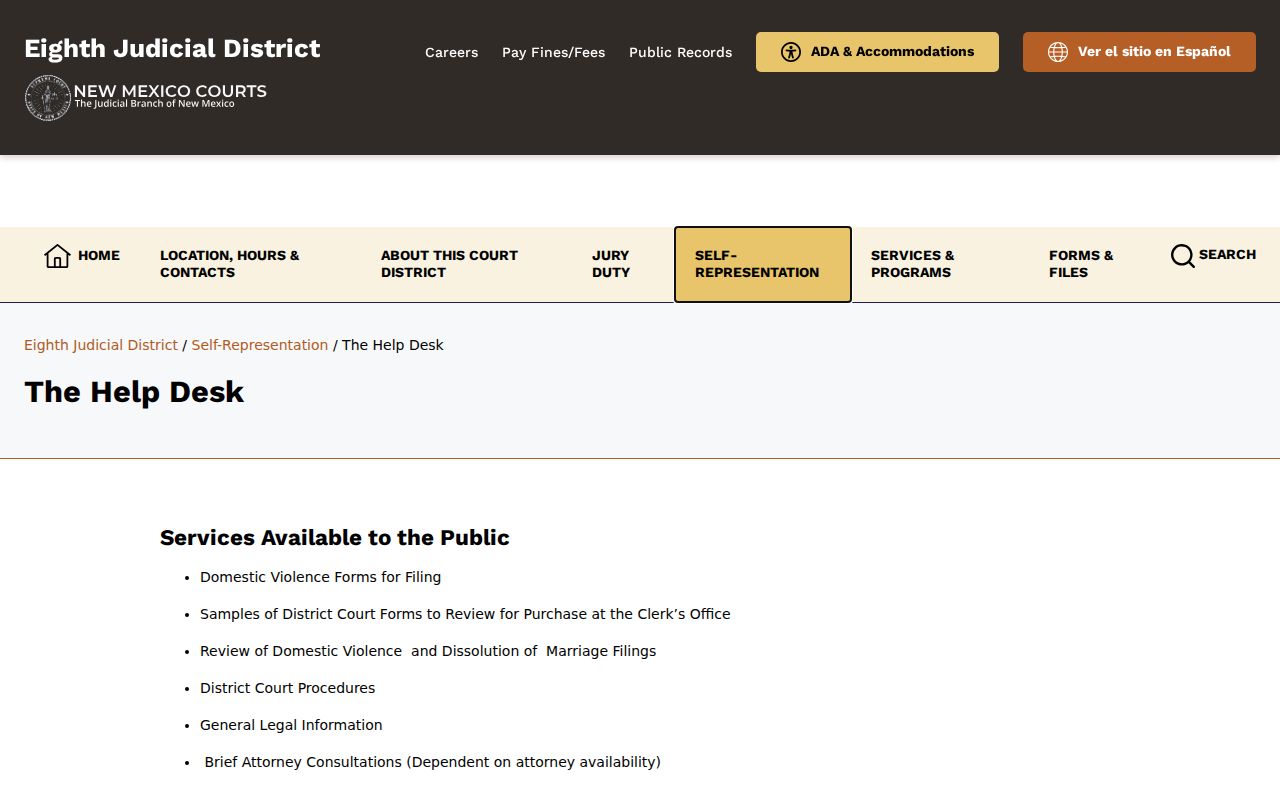Go to Public Records
The width and height of the screenshot is (1280, 800).
tap(680, 52)
